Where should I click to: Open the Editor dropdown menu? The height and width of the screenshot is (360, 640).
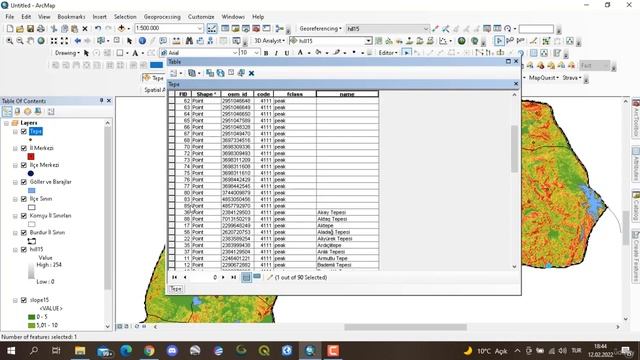(388, 53)
